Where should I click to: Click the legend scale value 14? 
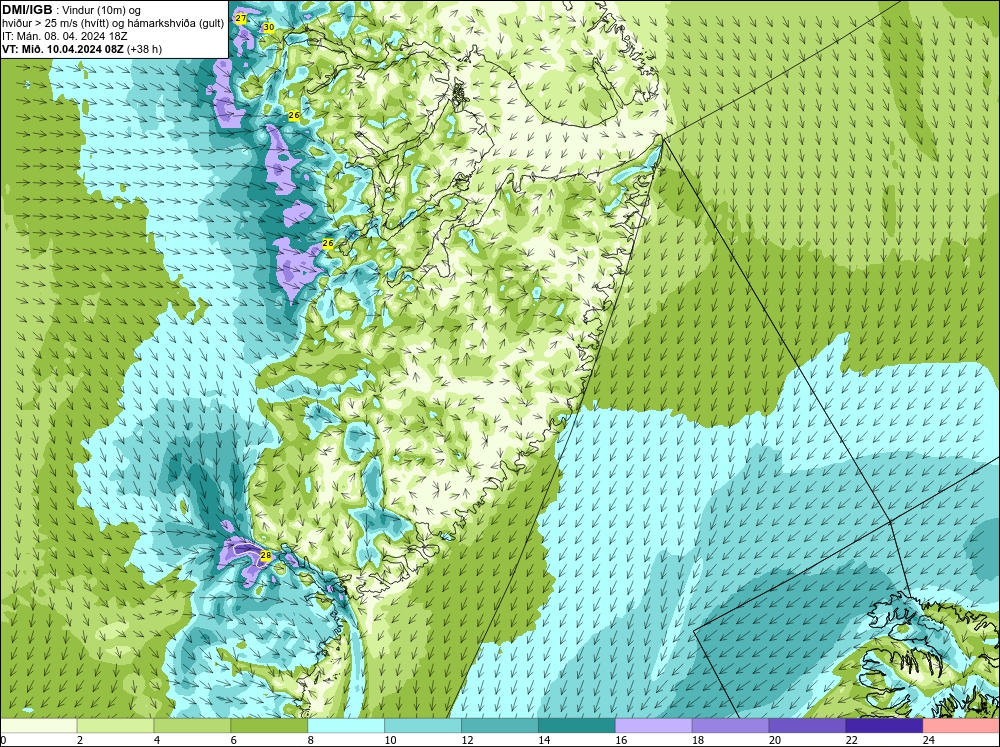click(544, 740)
